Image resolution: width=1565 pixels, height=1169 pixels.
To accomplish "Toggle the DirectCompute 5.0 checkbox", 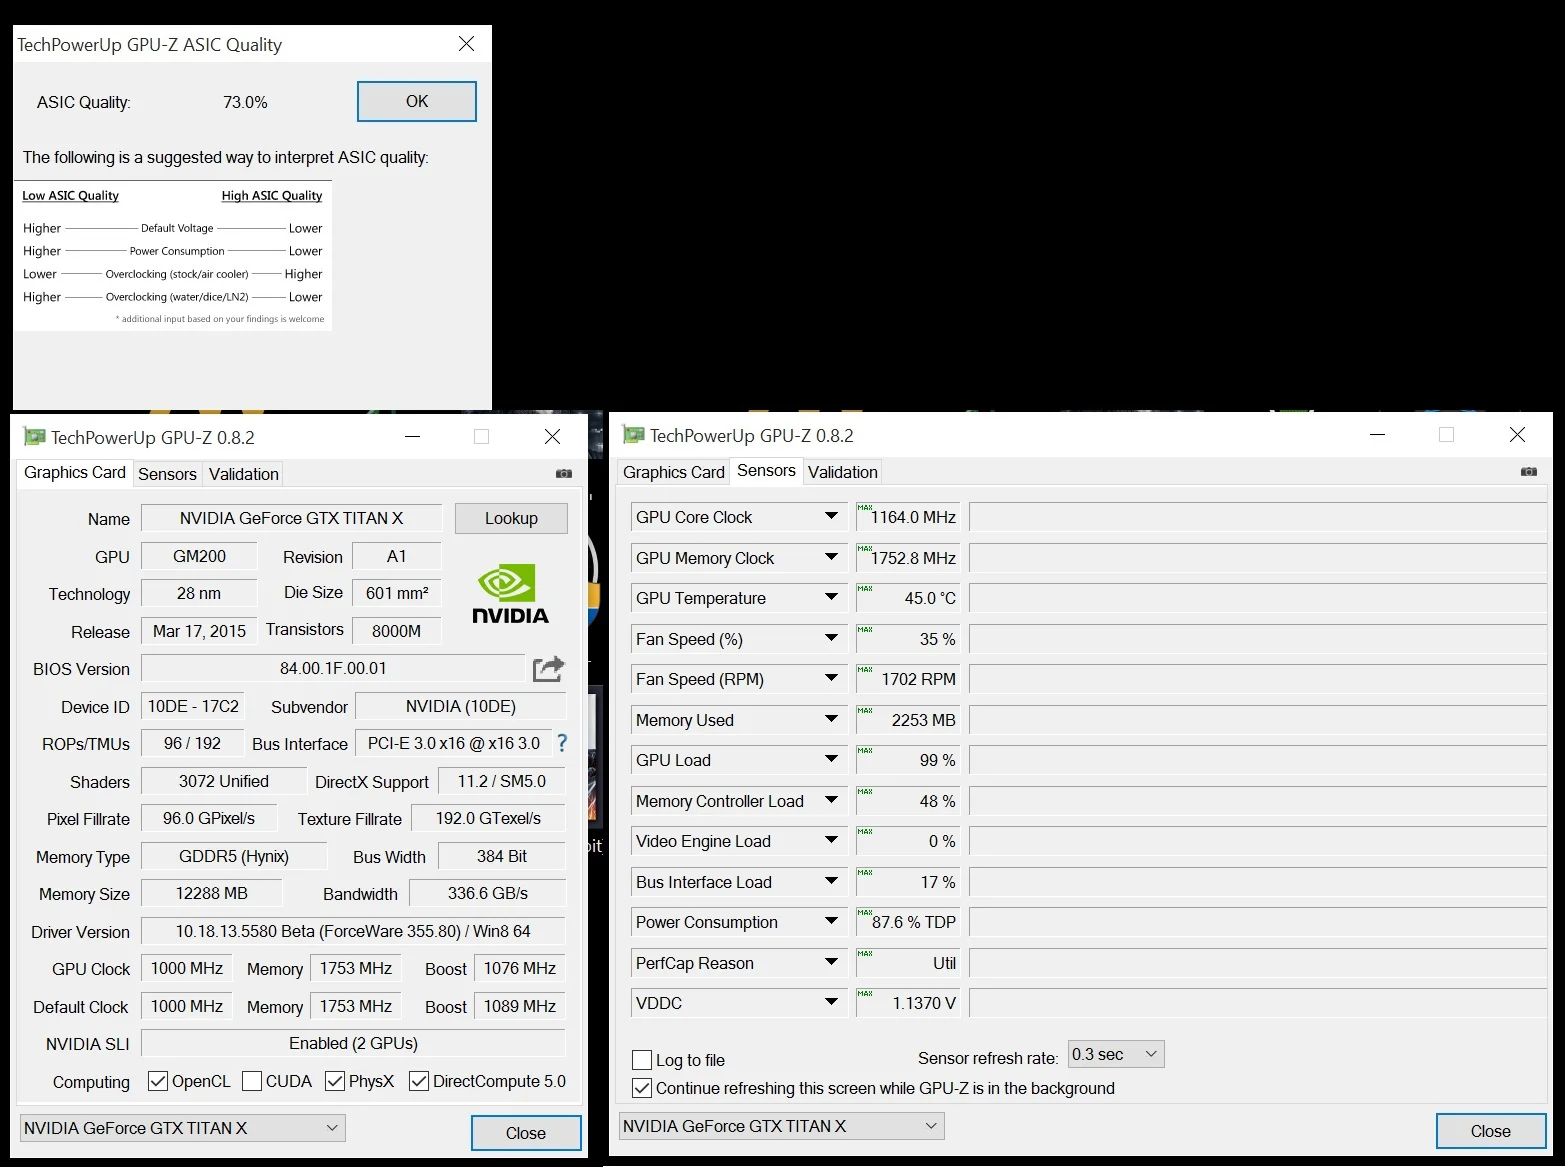I will tap(419, 1081).
